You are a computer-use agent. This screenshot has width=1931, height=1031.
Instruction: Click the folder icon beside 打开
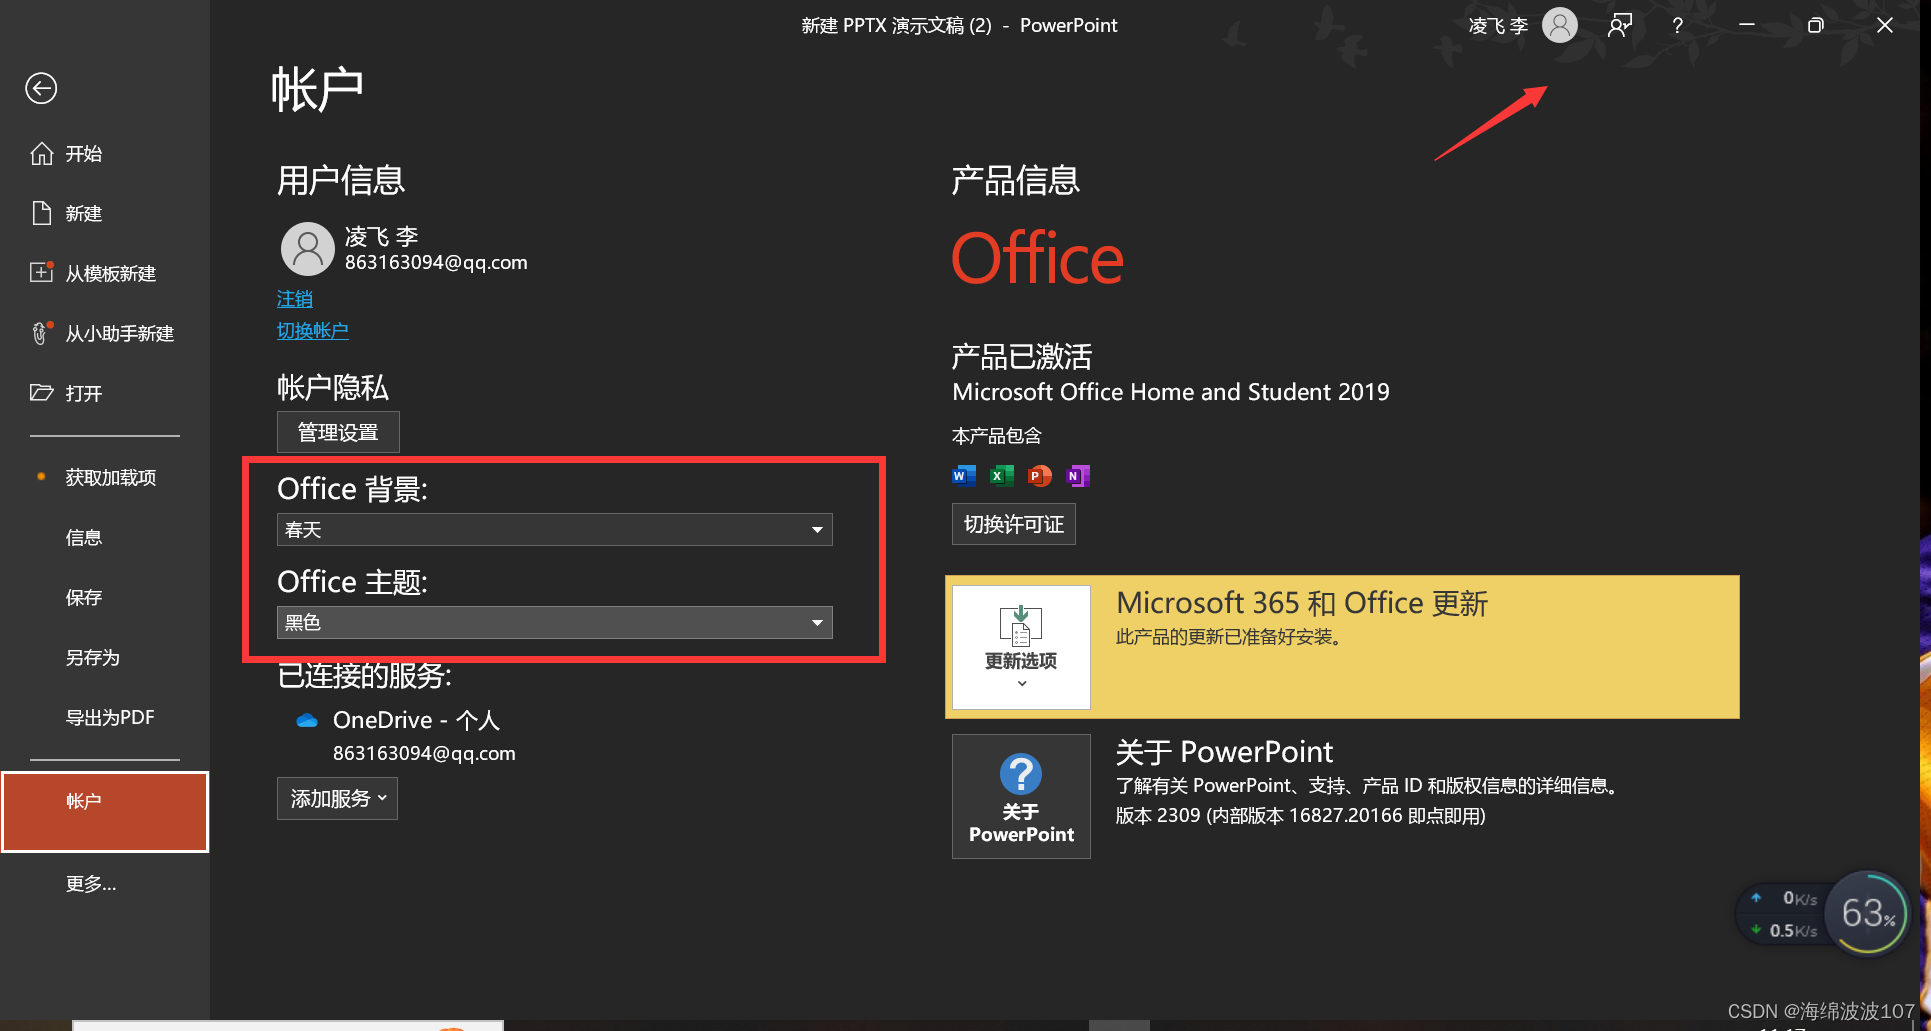coord(41,392)
